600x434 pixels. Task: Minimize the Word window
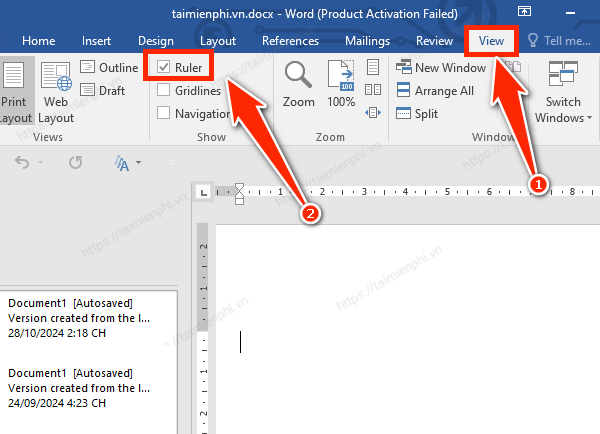(x=571, y=13)
